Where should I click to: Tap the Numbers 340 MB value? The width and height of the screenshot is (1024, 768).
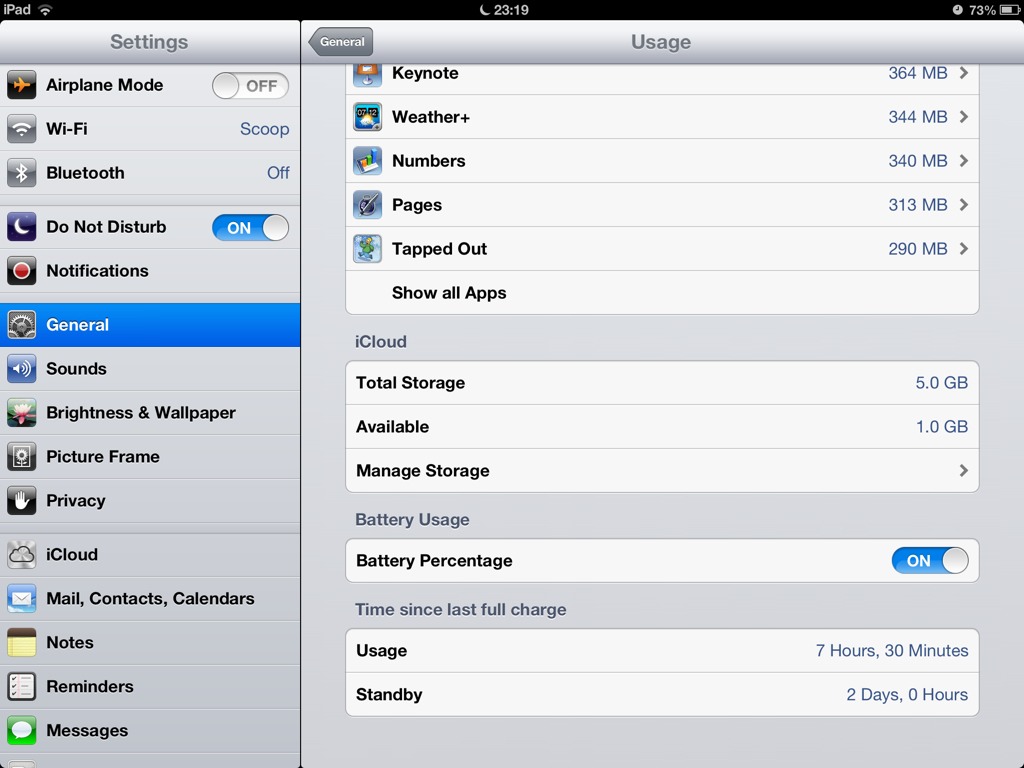tap(918, 161)
